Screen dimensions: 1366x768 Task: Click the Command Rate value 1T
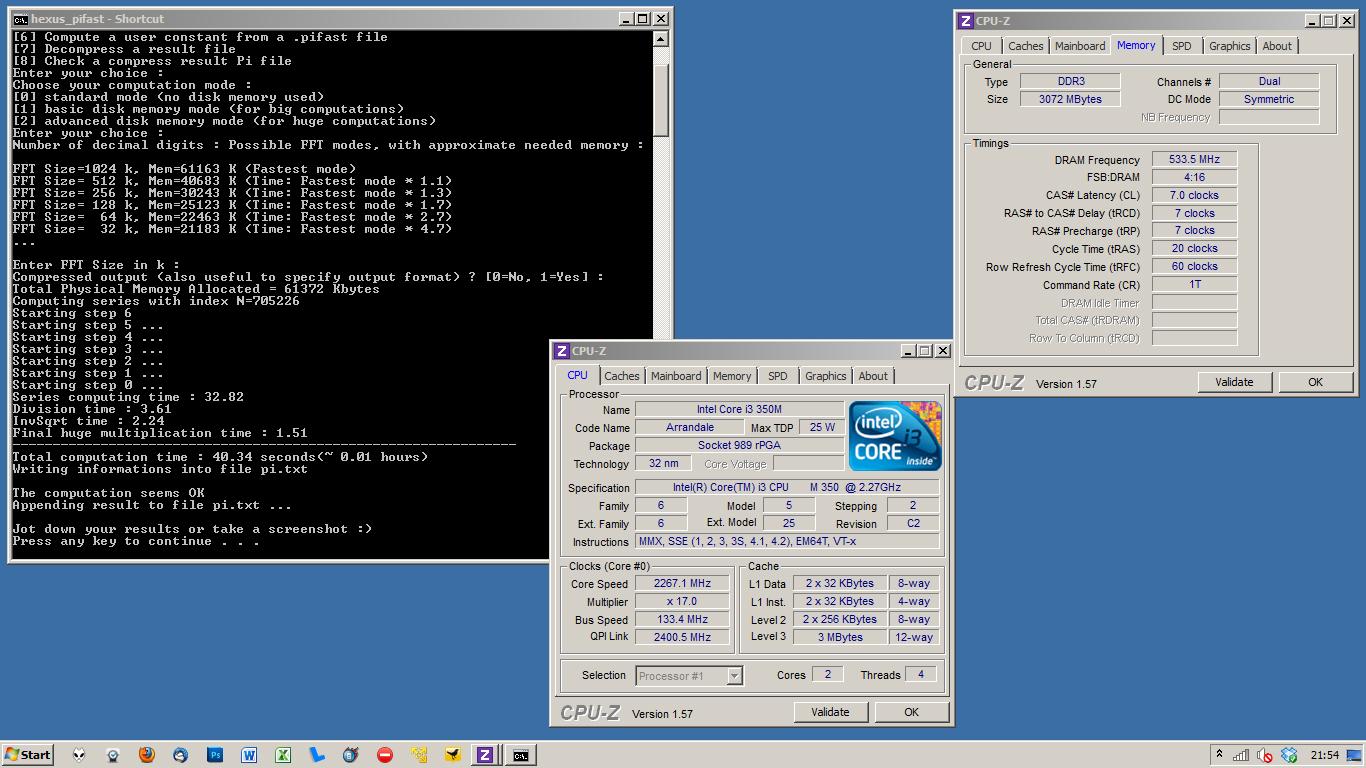pos(1194,284)
